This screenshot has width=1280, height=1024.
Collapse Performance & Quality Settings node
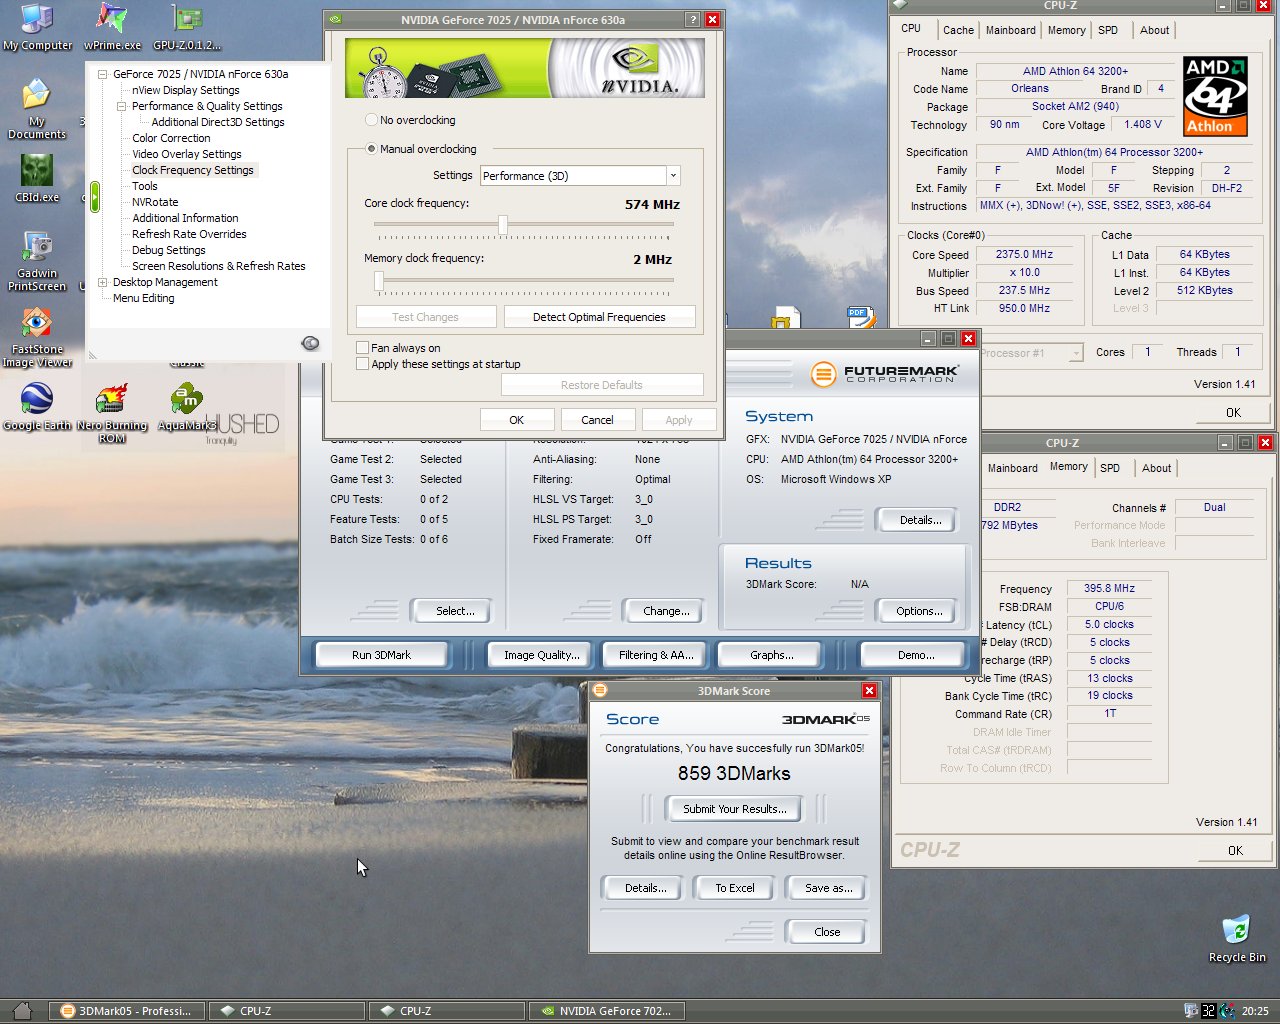(122, 106)
